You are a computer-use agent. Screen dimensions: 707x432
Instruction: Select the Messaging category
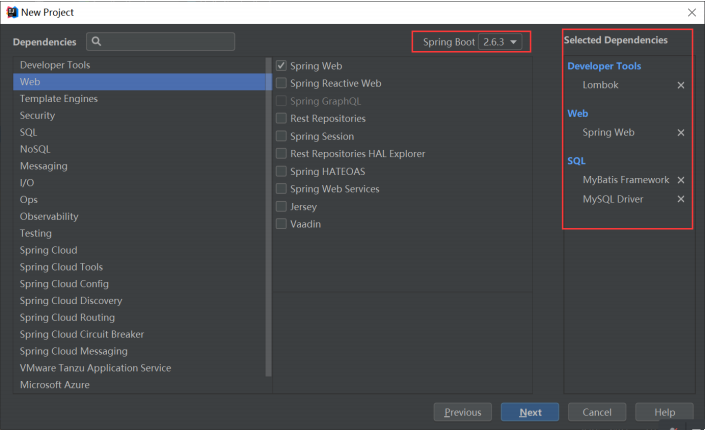pyautogui.click(x=140, y=166)
